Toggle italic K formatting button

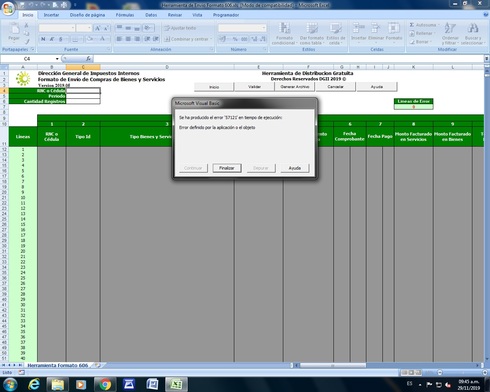(52, 39)
